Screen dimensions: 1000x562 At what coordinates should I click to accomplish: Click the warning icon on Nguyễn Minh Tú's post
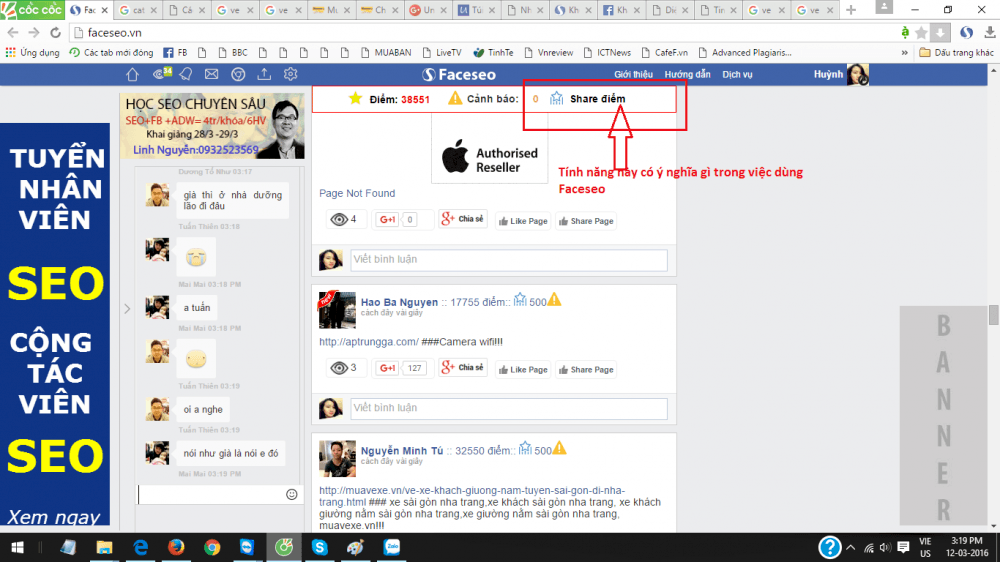coord(559,448)
